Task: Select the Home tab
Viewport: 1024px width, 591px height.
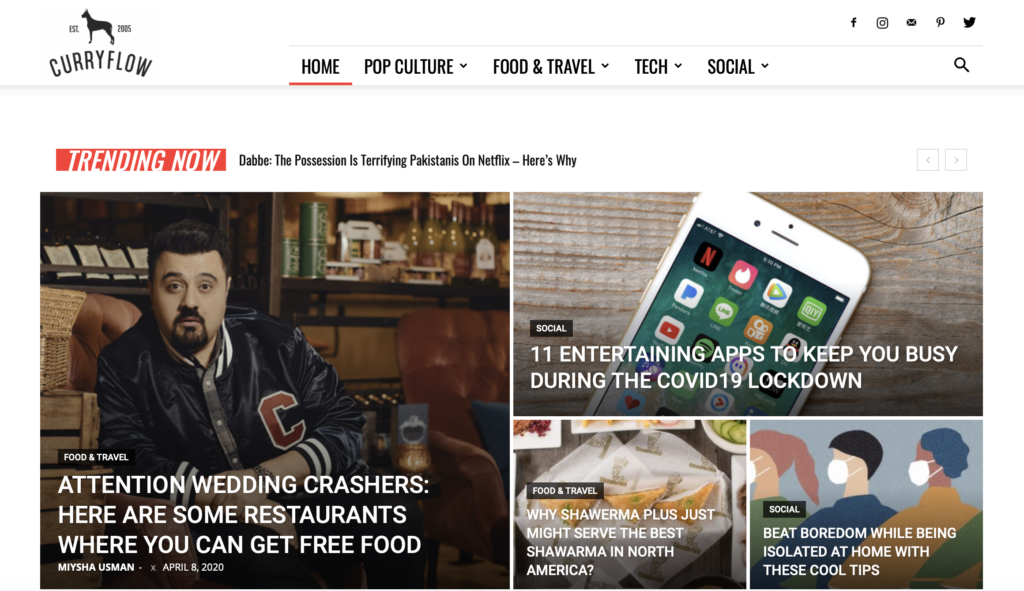Action: coord(320,67)
